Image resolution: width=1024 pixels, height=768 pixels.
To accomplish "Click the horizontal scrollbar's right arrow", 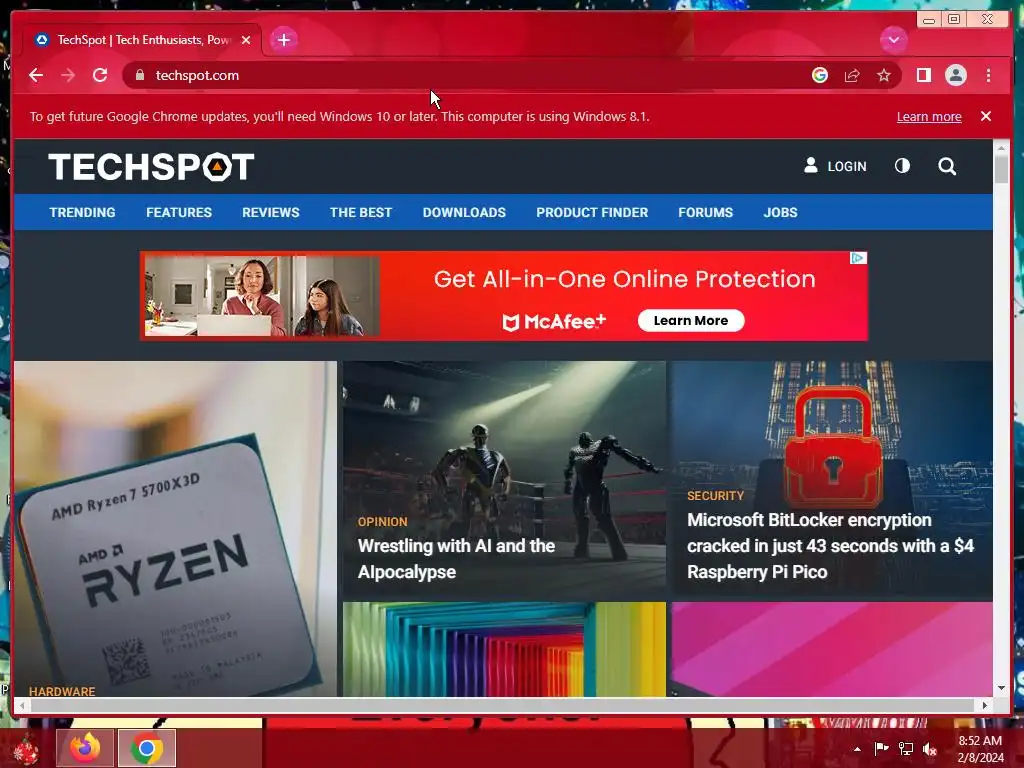I will pyautogui.click(x=985, y=705).
